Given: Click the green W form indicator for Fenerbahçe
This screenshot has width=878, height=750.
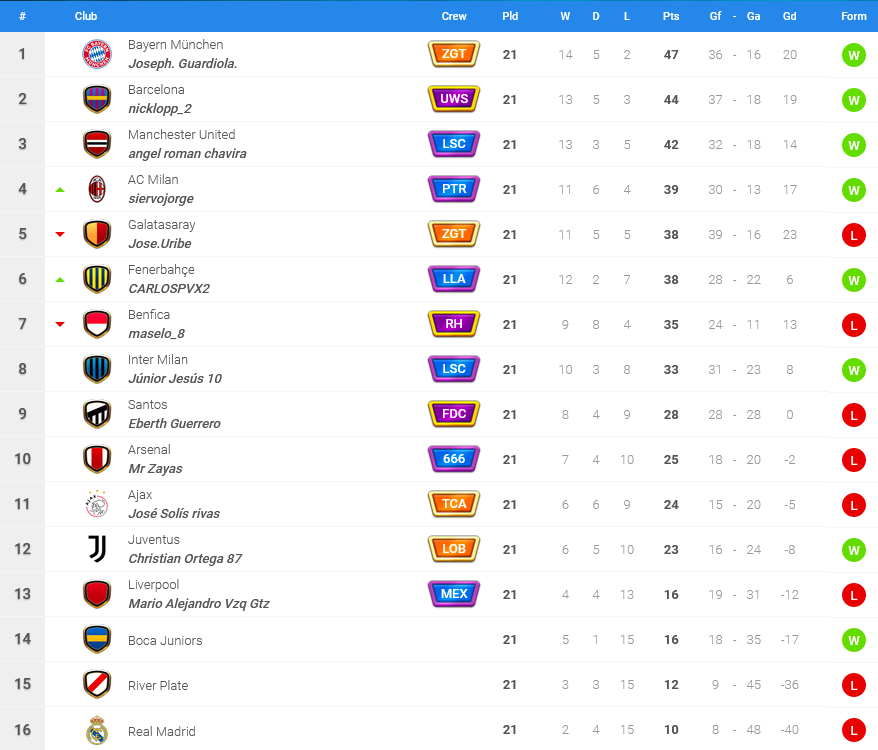Looking at the screenshot, I should tap(853, 279).
